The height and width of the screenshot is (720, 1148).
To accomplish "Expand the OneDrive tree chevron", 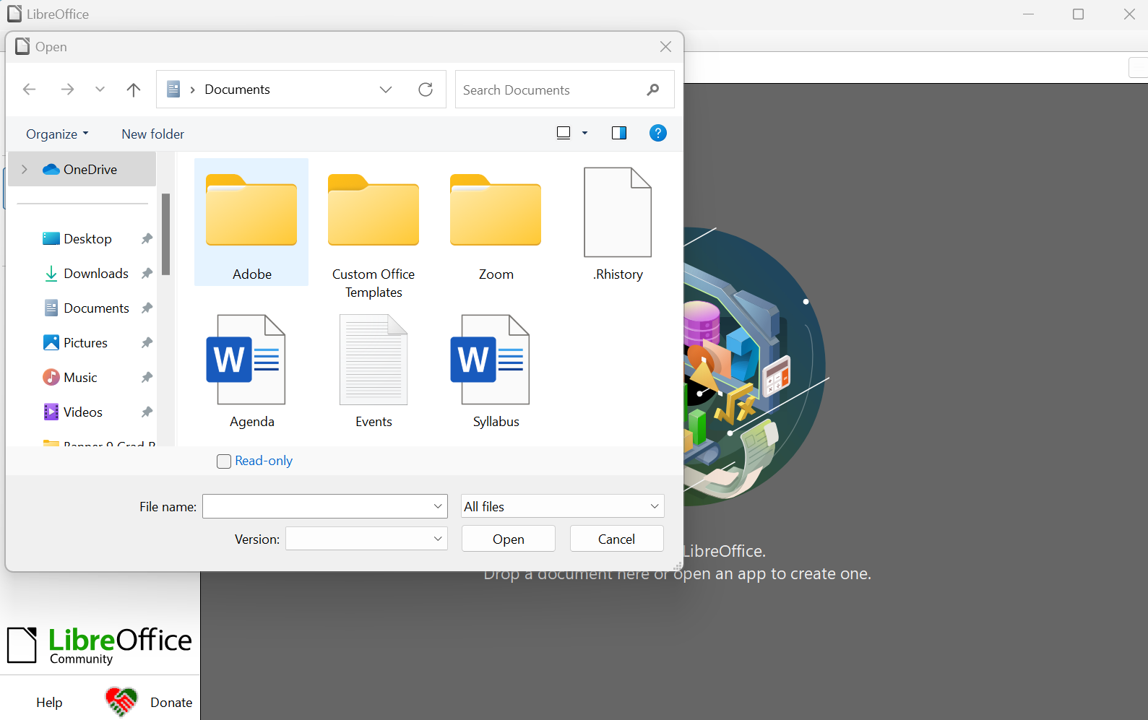I will coord(23,168).
